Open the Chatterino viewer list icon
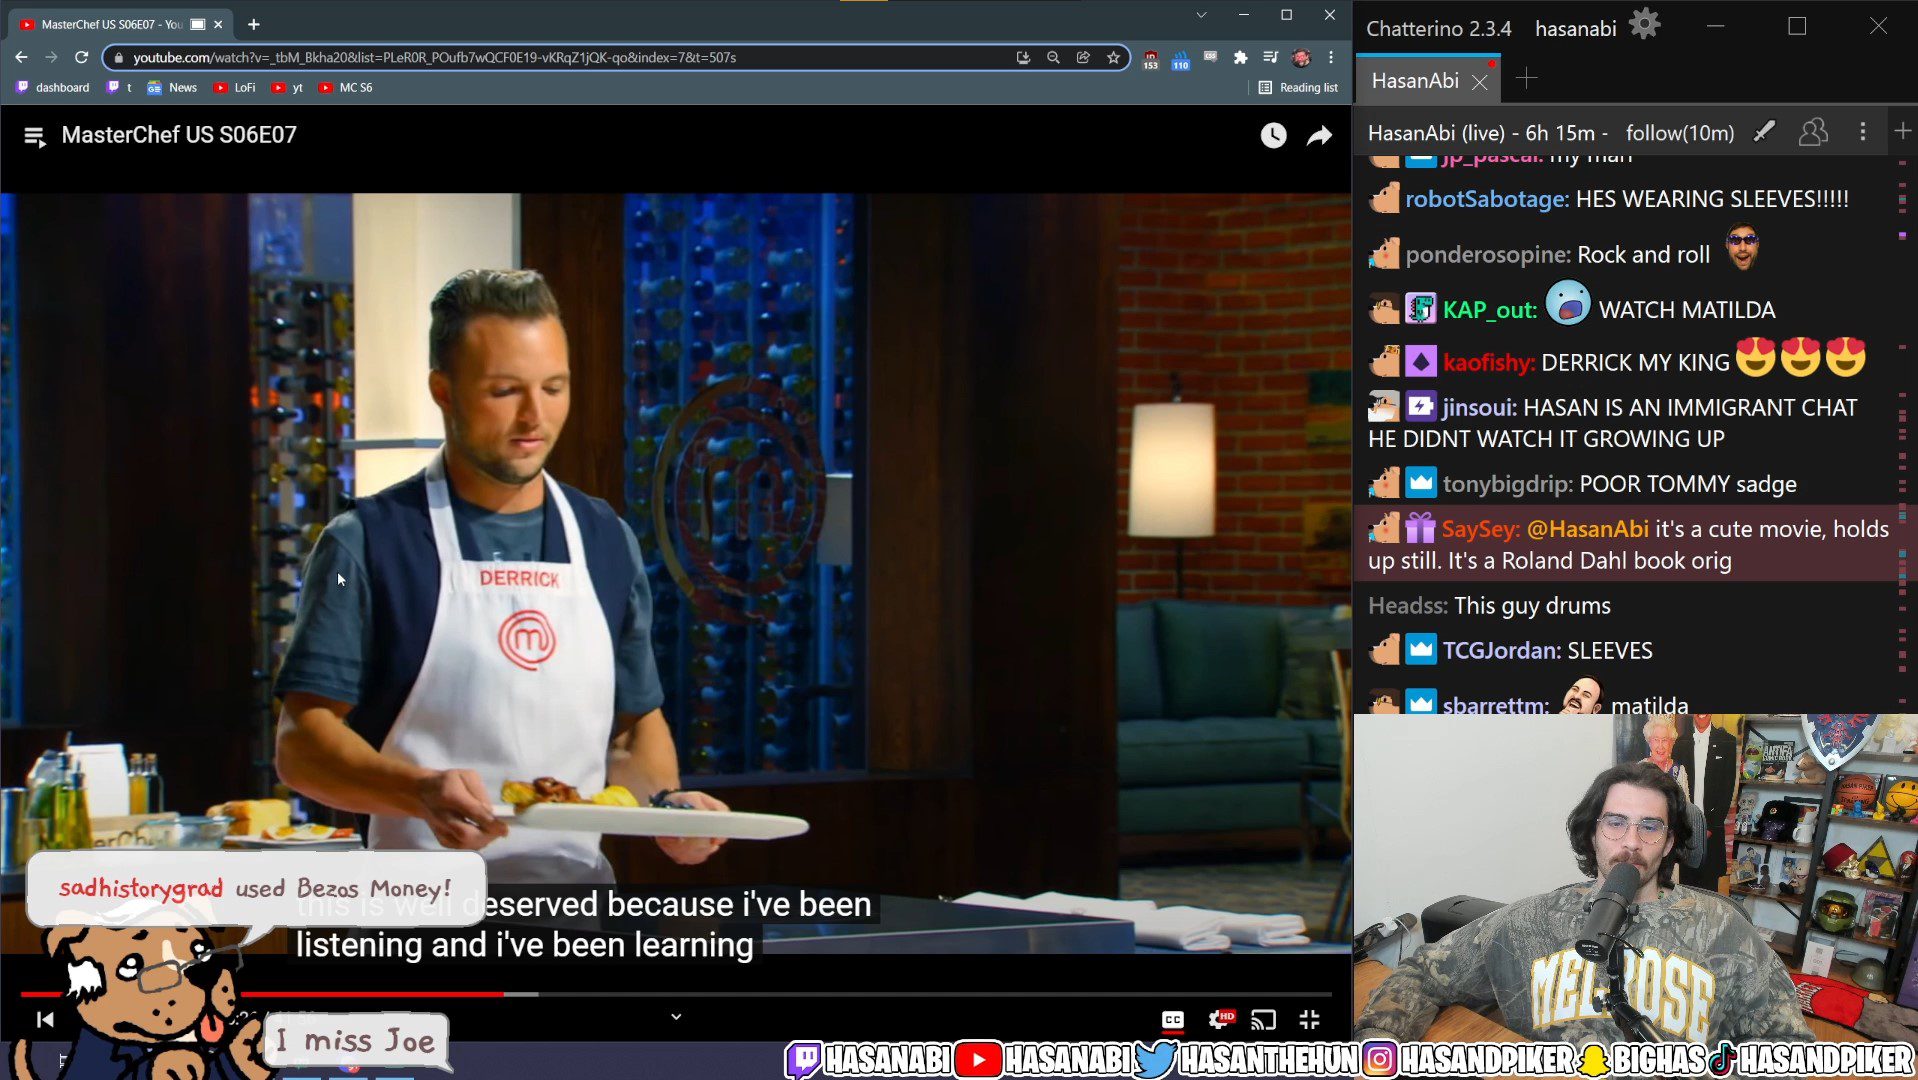The width and height of the screenshot is (1918, 1080). click(1813, 132)
